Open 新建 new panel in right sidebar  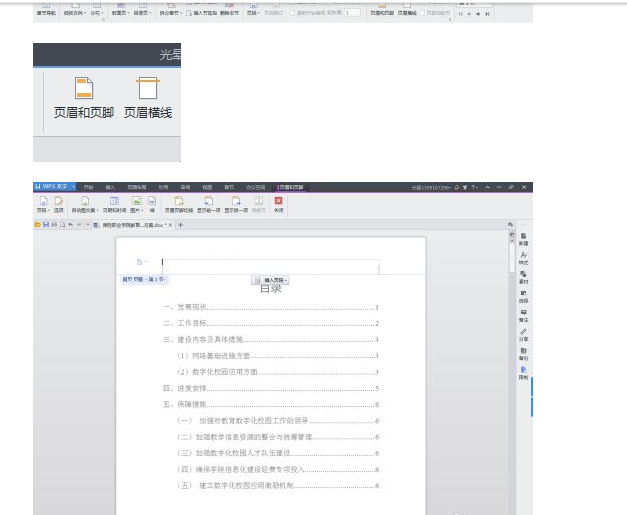click(x=523, y=239)
